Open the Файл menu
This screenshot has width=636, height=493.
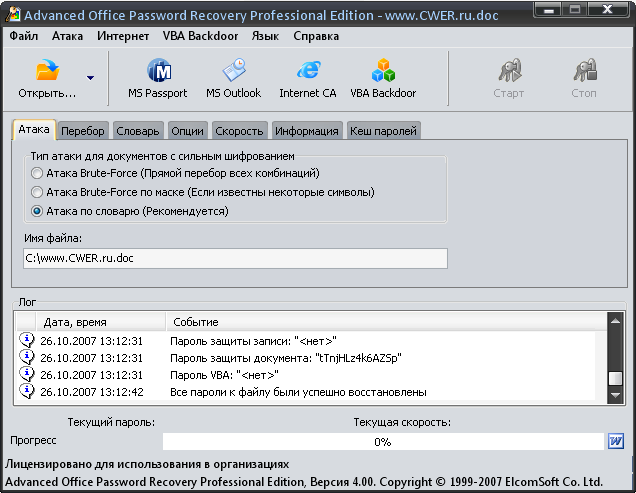click(x=24, y=36)
